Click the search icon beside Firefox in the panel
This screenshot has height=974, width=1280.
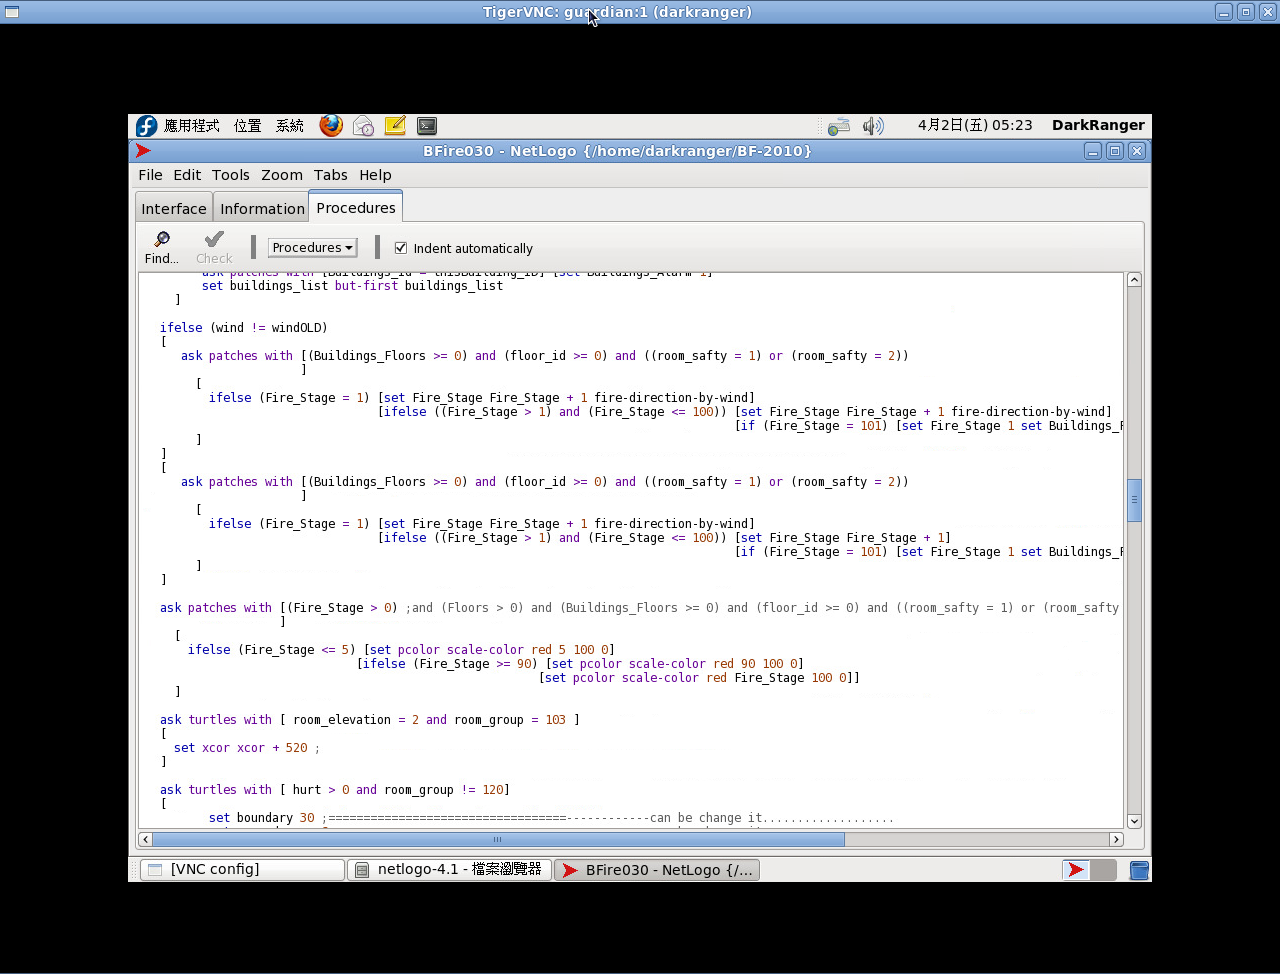point(363,125)
